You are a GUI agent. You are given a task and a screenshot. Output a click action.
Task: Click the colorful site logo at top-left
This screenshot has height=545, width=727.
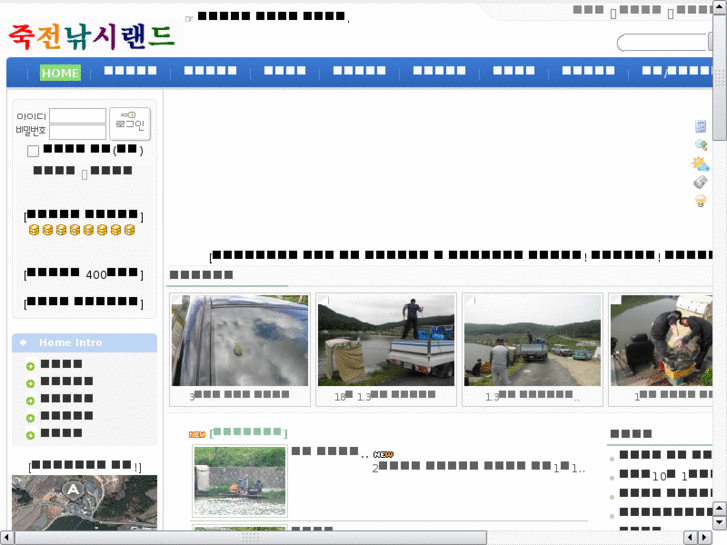point(91,37)
